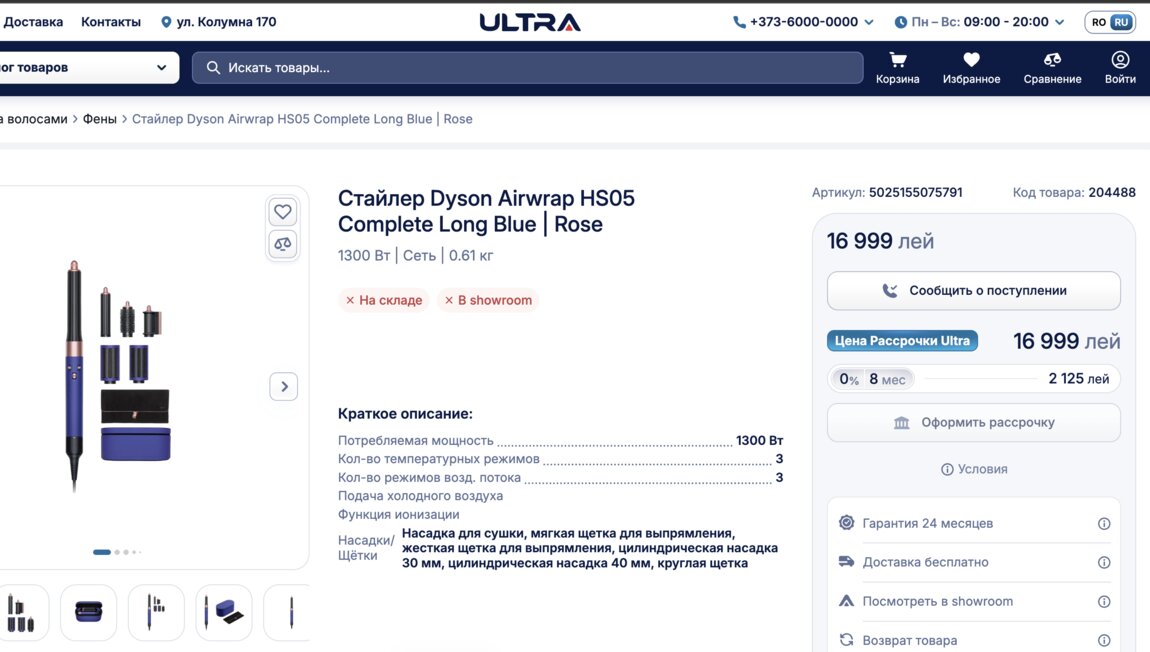Show next product image with arrow

point(284,387)
